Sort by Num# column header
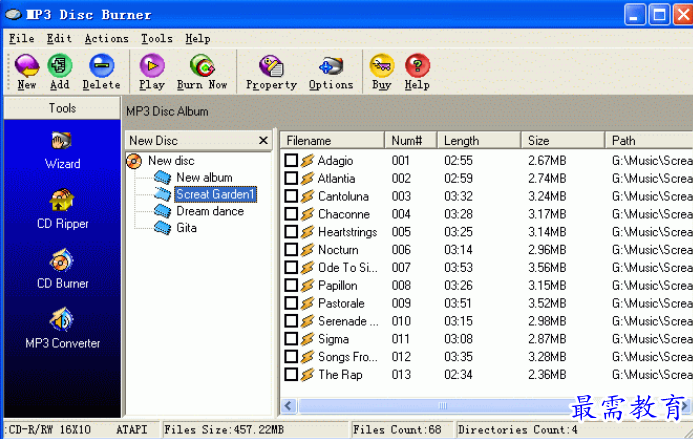Screen dimensions: 693x439 (x=411, y=141)
